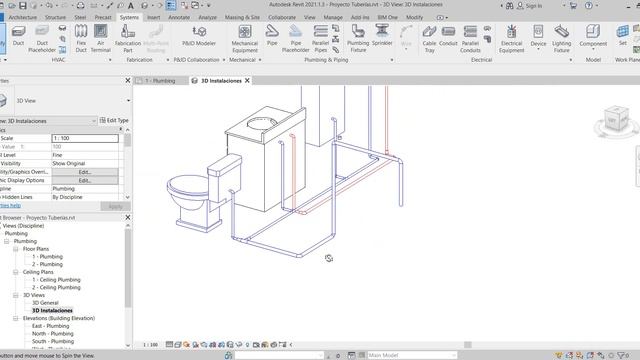
Task: Click the ViewCube in the 3D view
Action: pos(616,119)
